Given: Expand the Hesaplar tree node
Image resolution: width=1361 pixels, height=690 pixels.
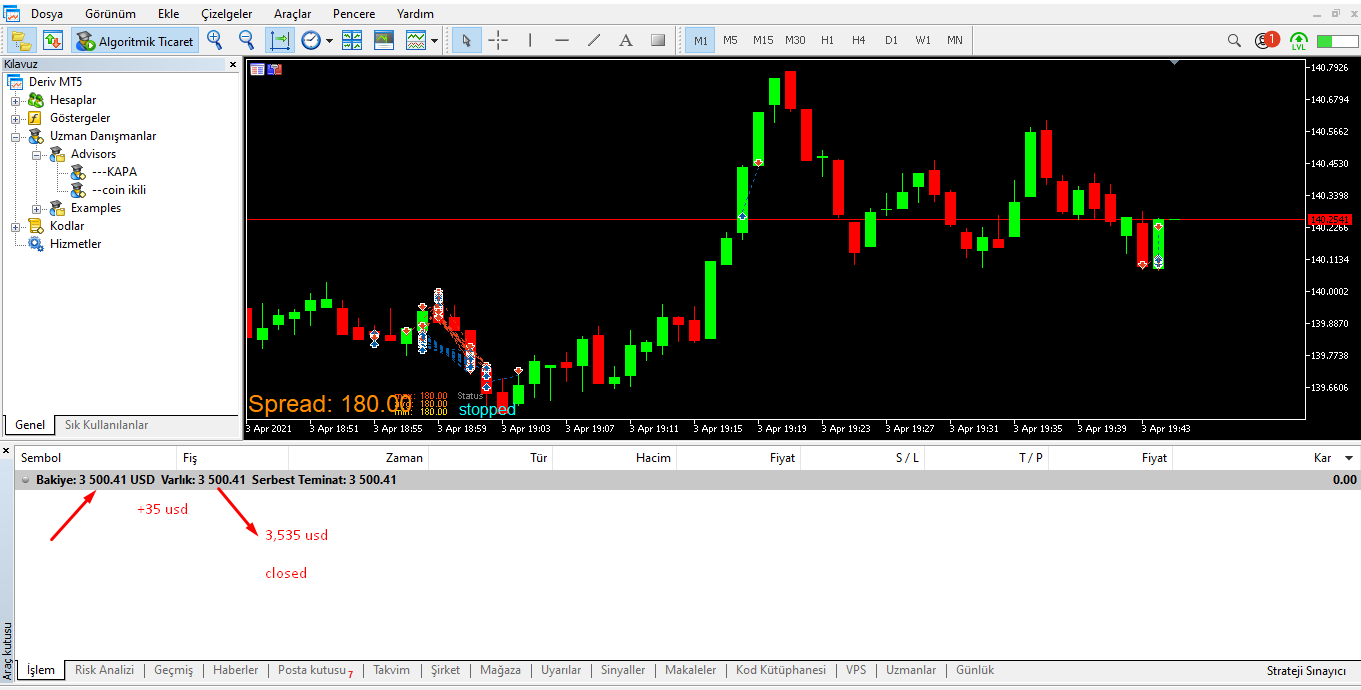Looking at the screenshot, I should click(x=16, y=100).
